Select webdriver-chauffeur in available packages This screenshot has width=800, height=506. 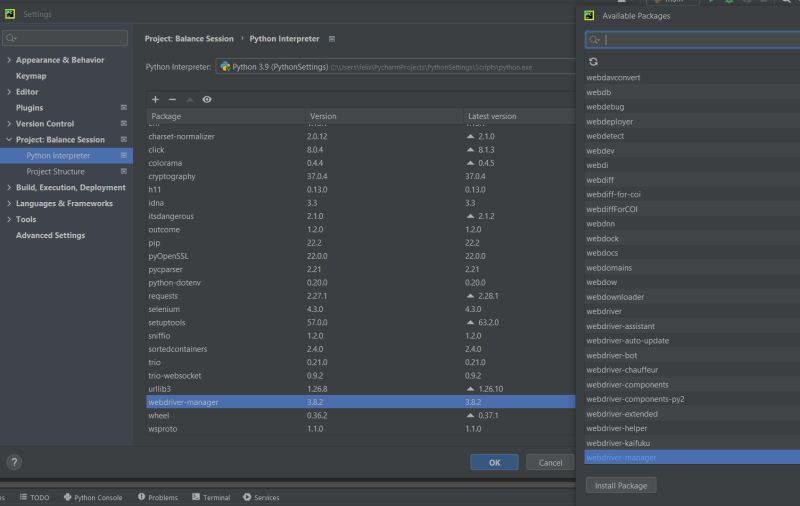click(692, 370)
